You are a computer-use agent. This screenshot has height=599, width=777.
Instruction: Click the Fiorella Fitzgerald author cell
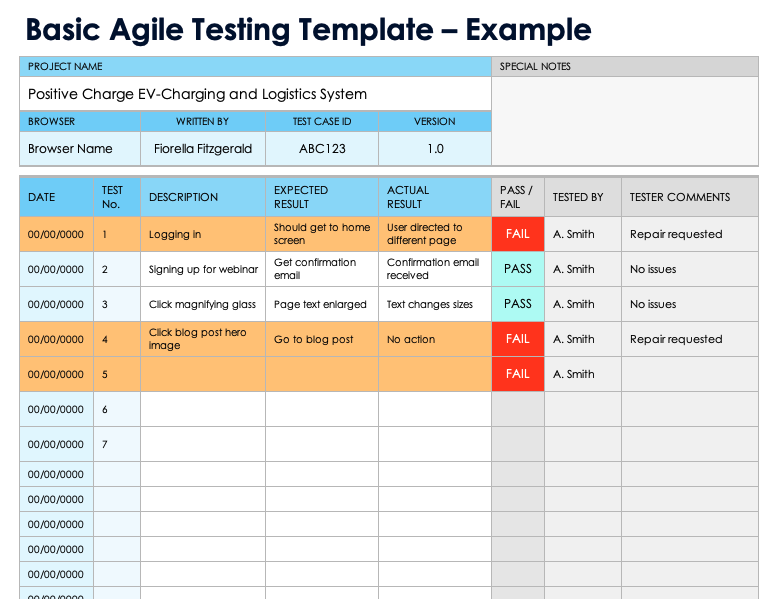click(x=203, y=149)
